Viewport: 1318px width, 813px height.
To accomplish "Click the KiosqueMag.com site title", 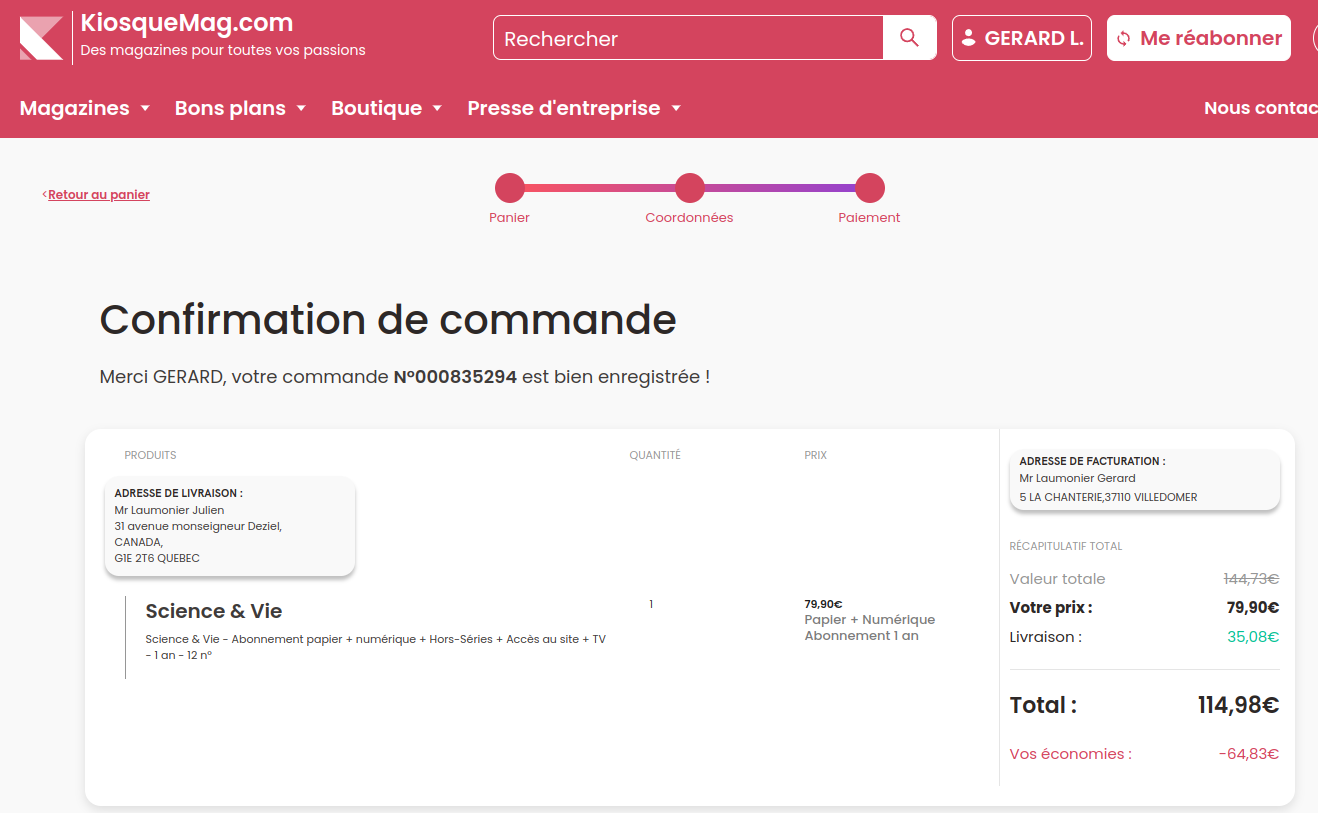I will click(x=187, y=23).
